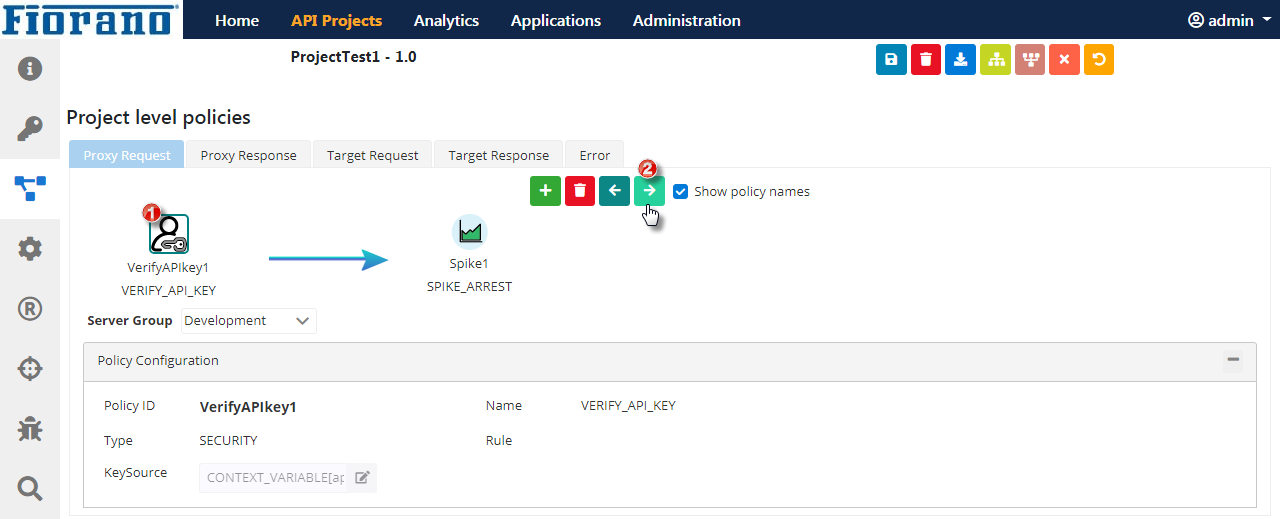Switch to the Proxy Response tab
This screenshot has width=1280, height=519.
tap(248, 155)
